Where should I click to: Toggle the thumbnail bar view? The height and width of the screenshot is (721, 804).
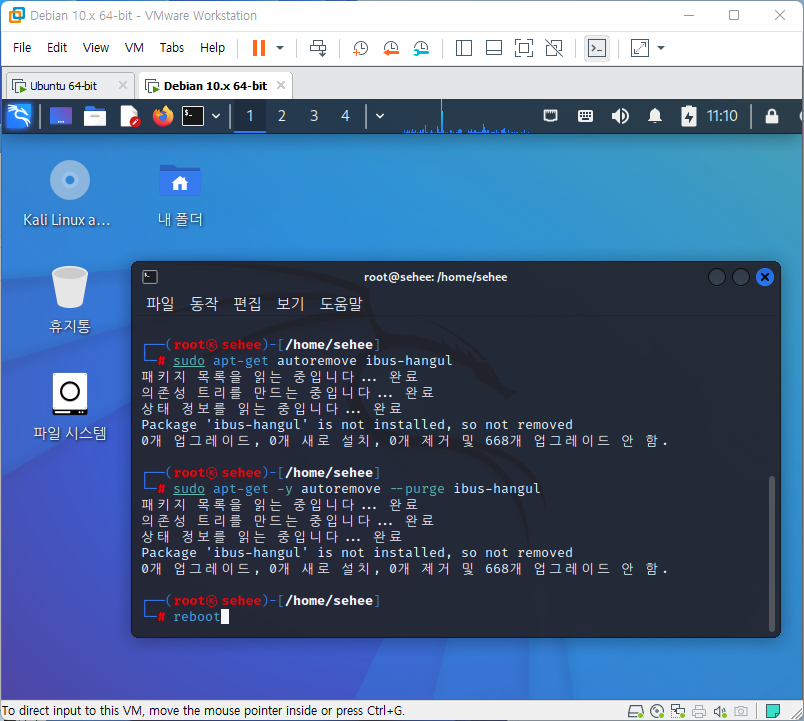(494, 48)
